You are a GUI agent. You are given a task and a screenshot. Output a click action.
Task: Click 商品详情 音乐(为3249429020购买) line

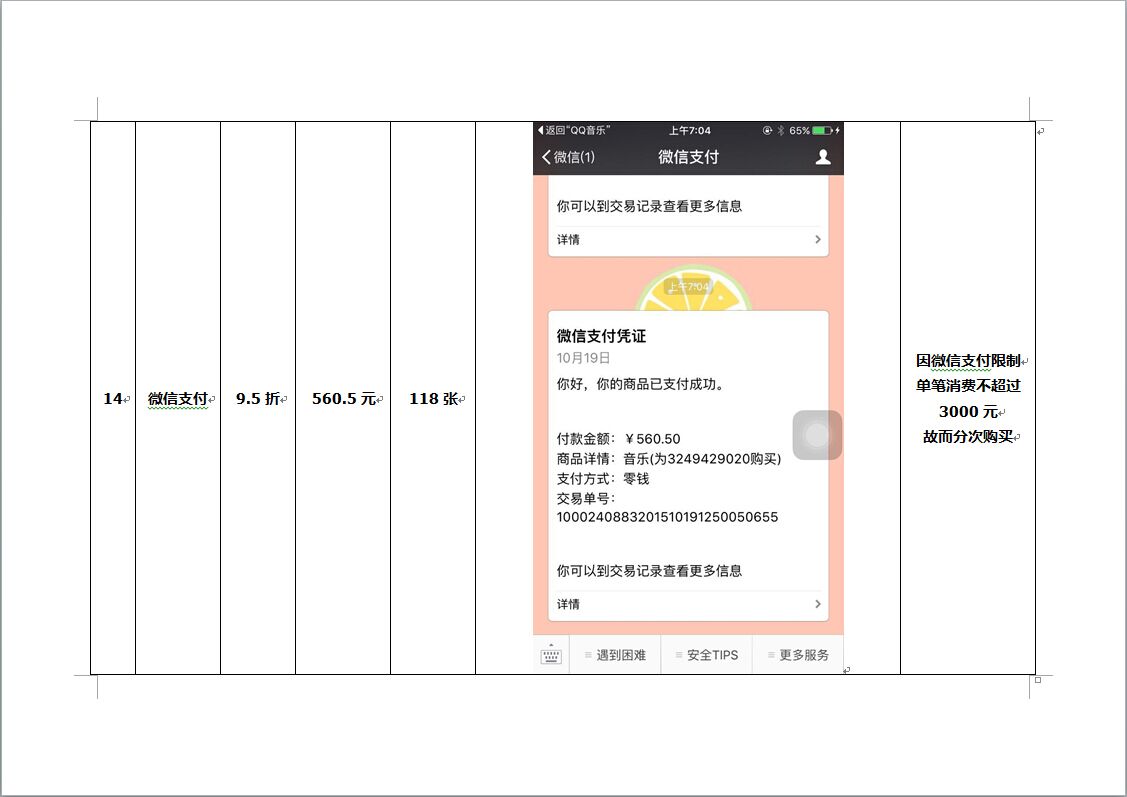pos(668,459)
